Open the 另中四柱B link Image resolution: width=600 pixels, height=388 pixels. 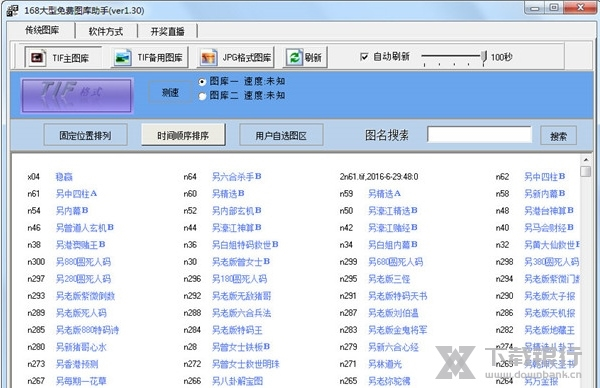(545, 177)
